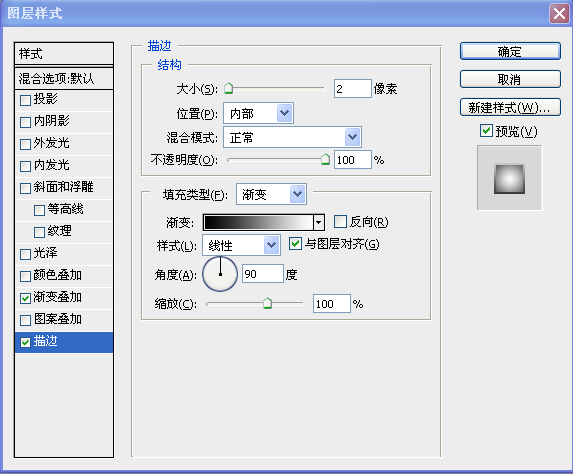Toggle 与图层对齐 align with layer checkbox
Viewport: 573px width, 474px height.
pos(295,243)
